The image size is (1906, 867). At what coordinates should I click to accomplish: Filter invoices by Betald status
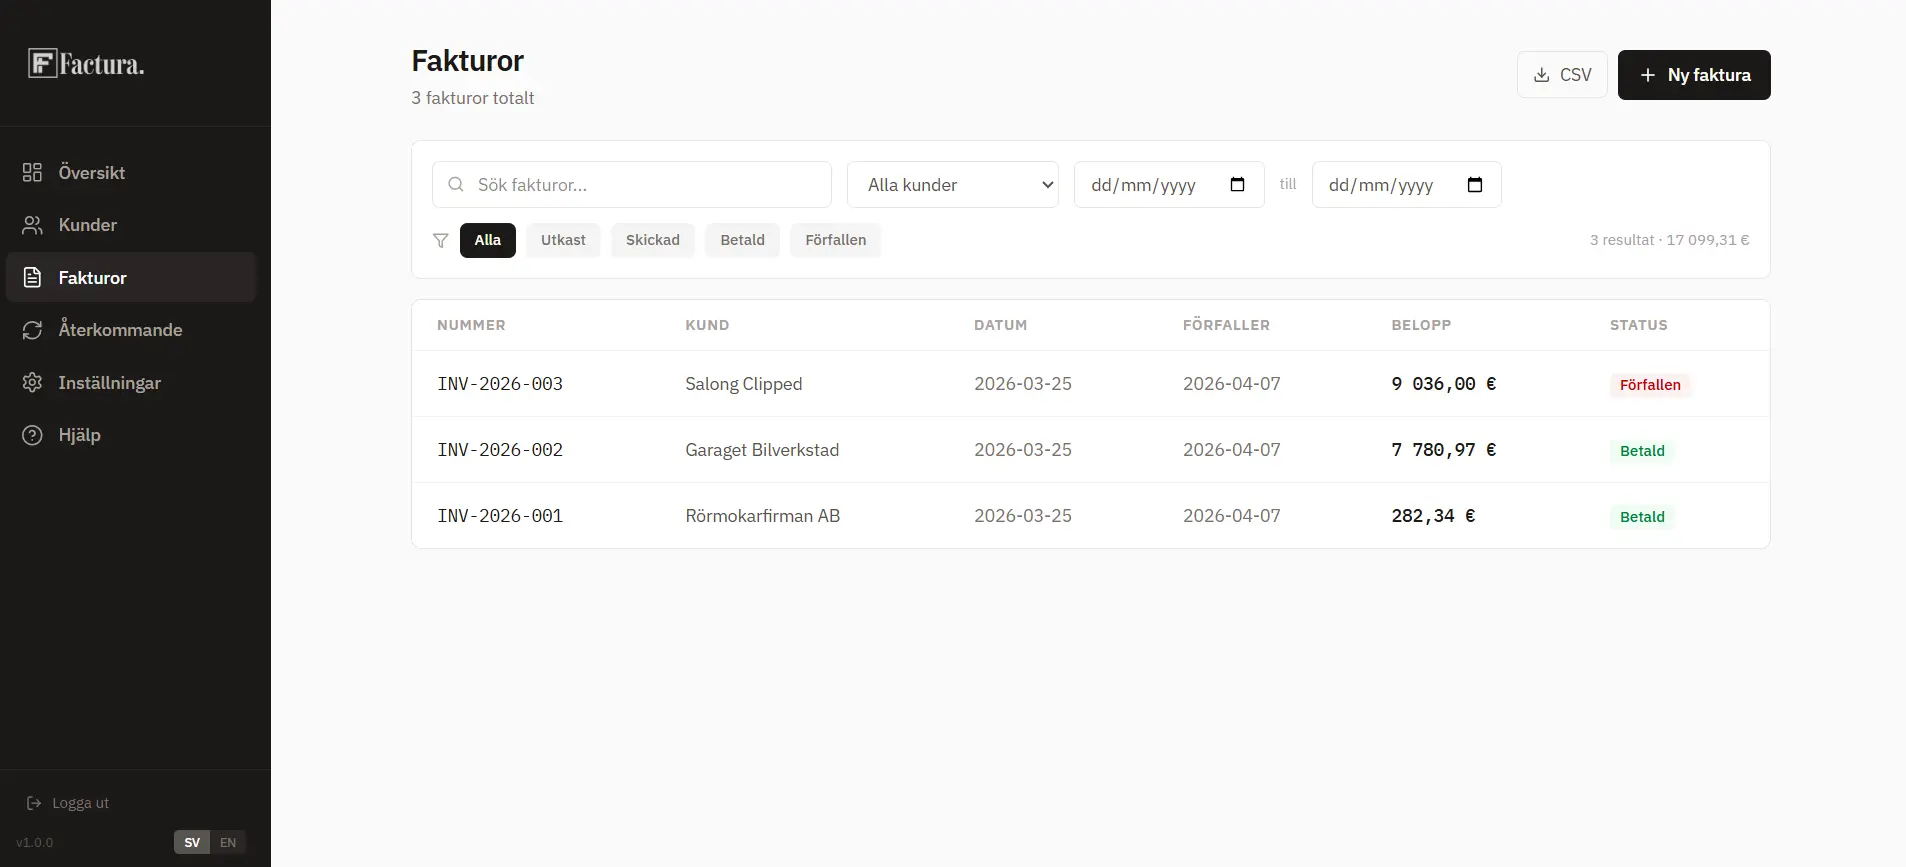(742, 240)
